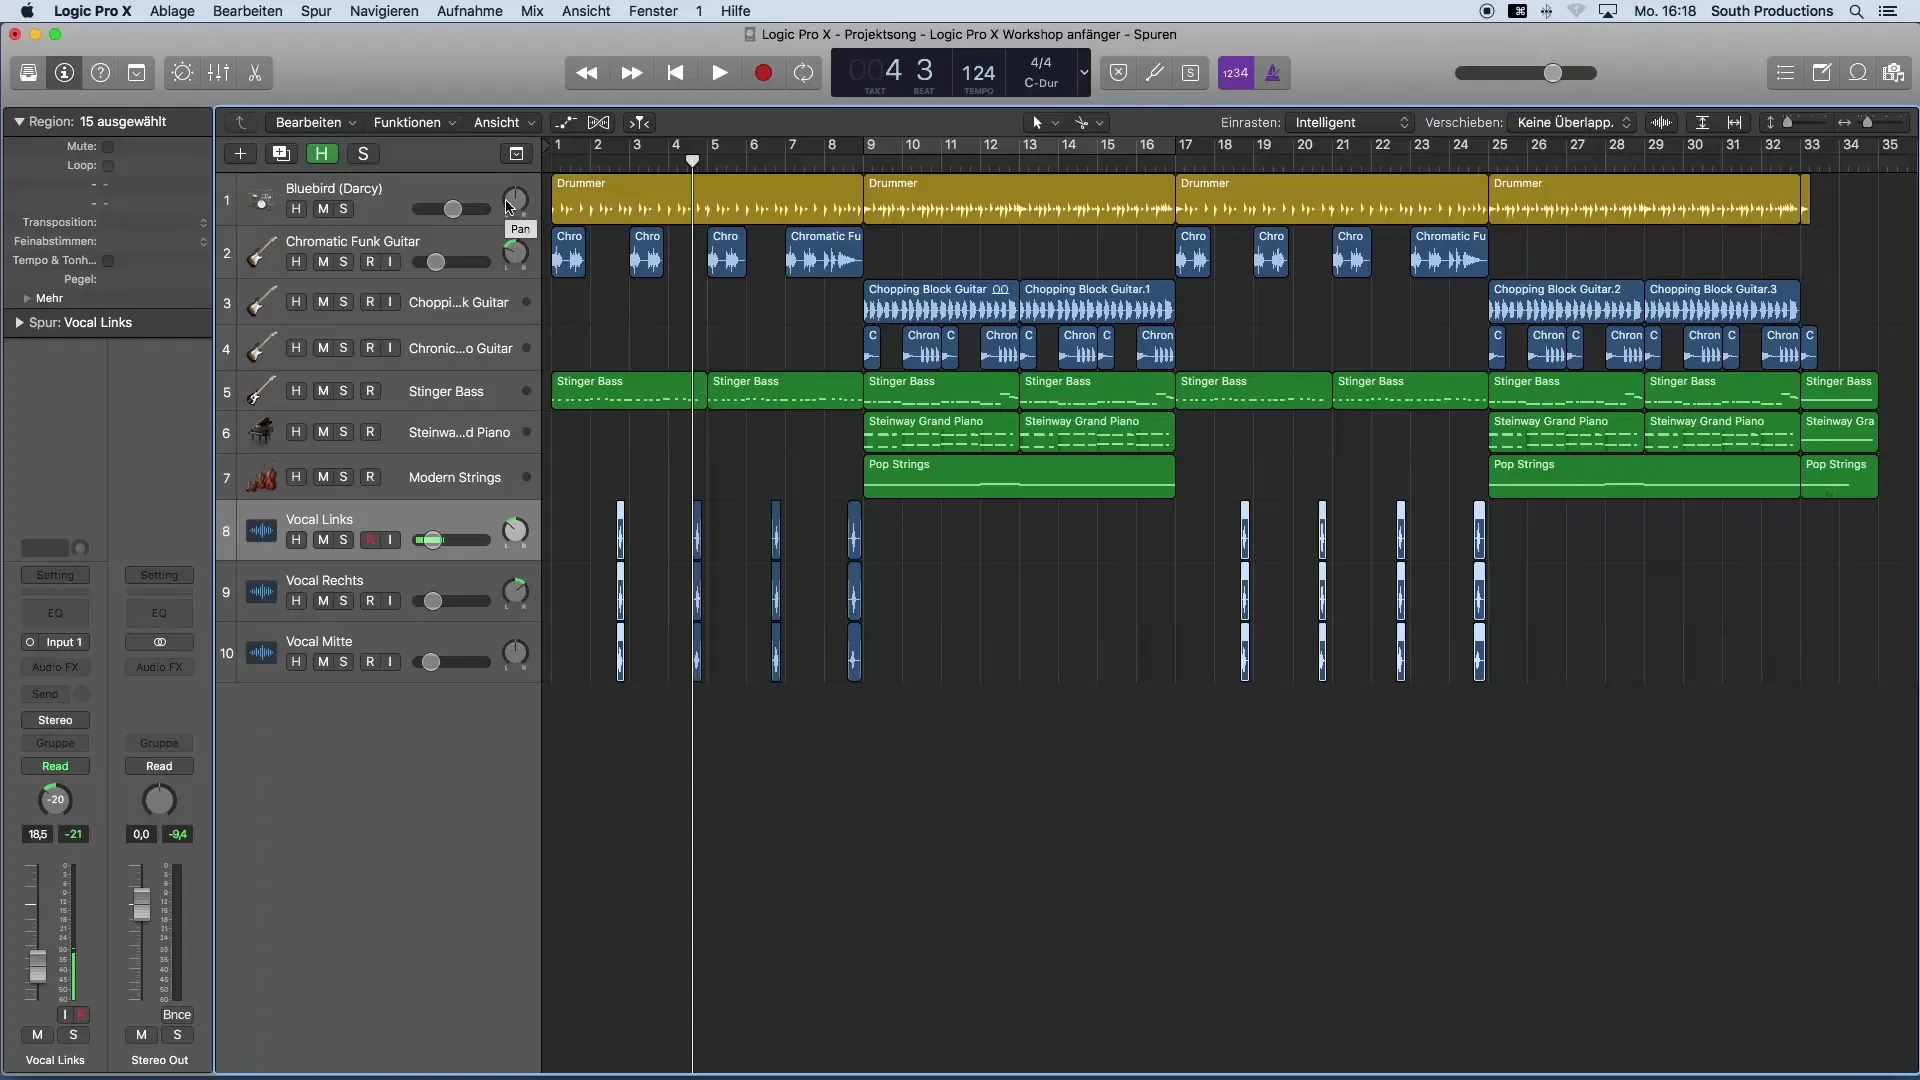This screenshot has height=1080, width=1920.
Task: Open the Mix menu
Action: click(x=532, y=11)
